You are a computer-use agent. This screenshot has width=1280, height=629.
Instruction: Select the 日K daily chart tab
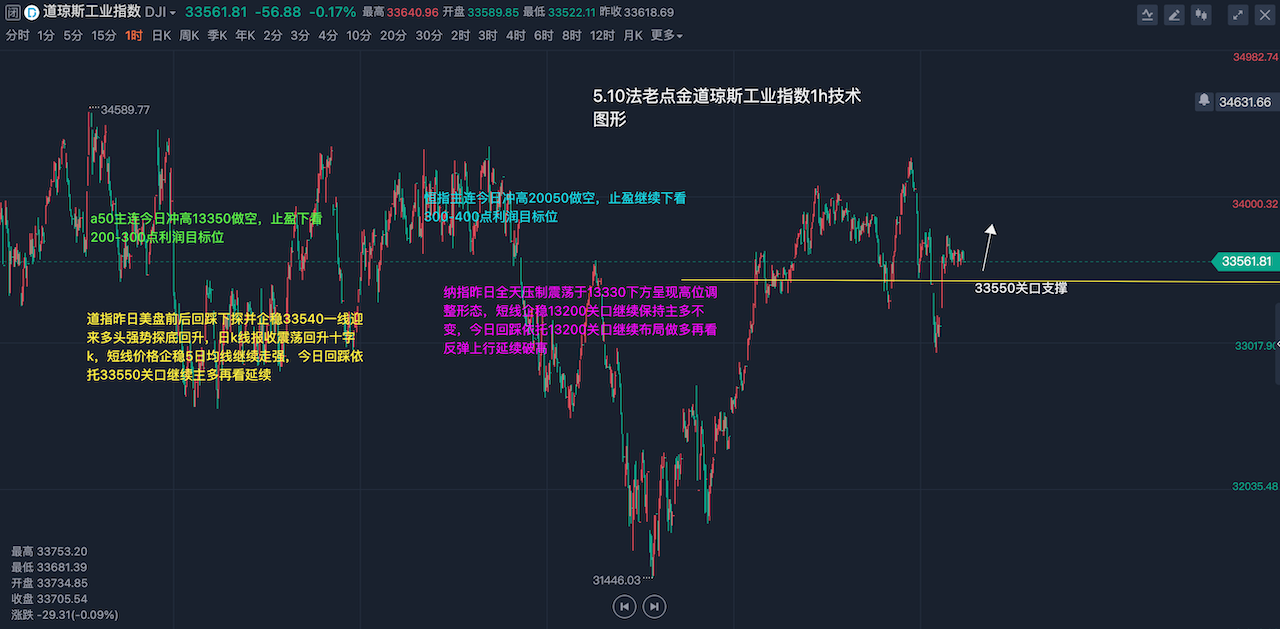point(161,35)
